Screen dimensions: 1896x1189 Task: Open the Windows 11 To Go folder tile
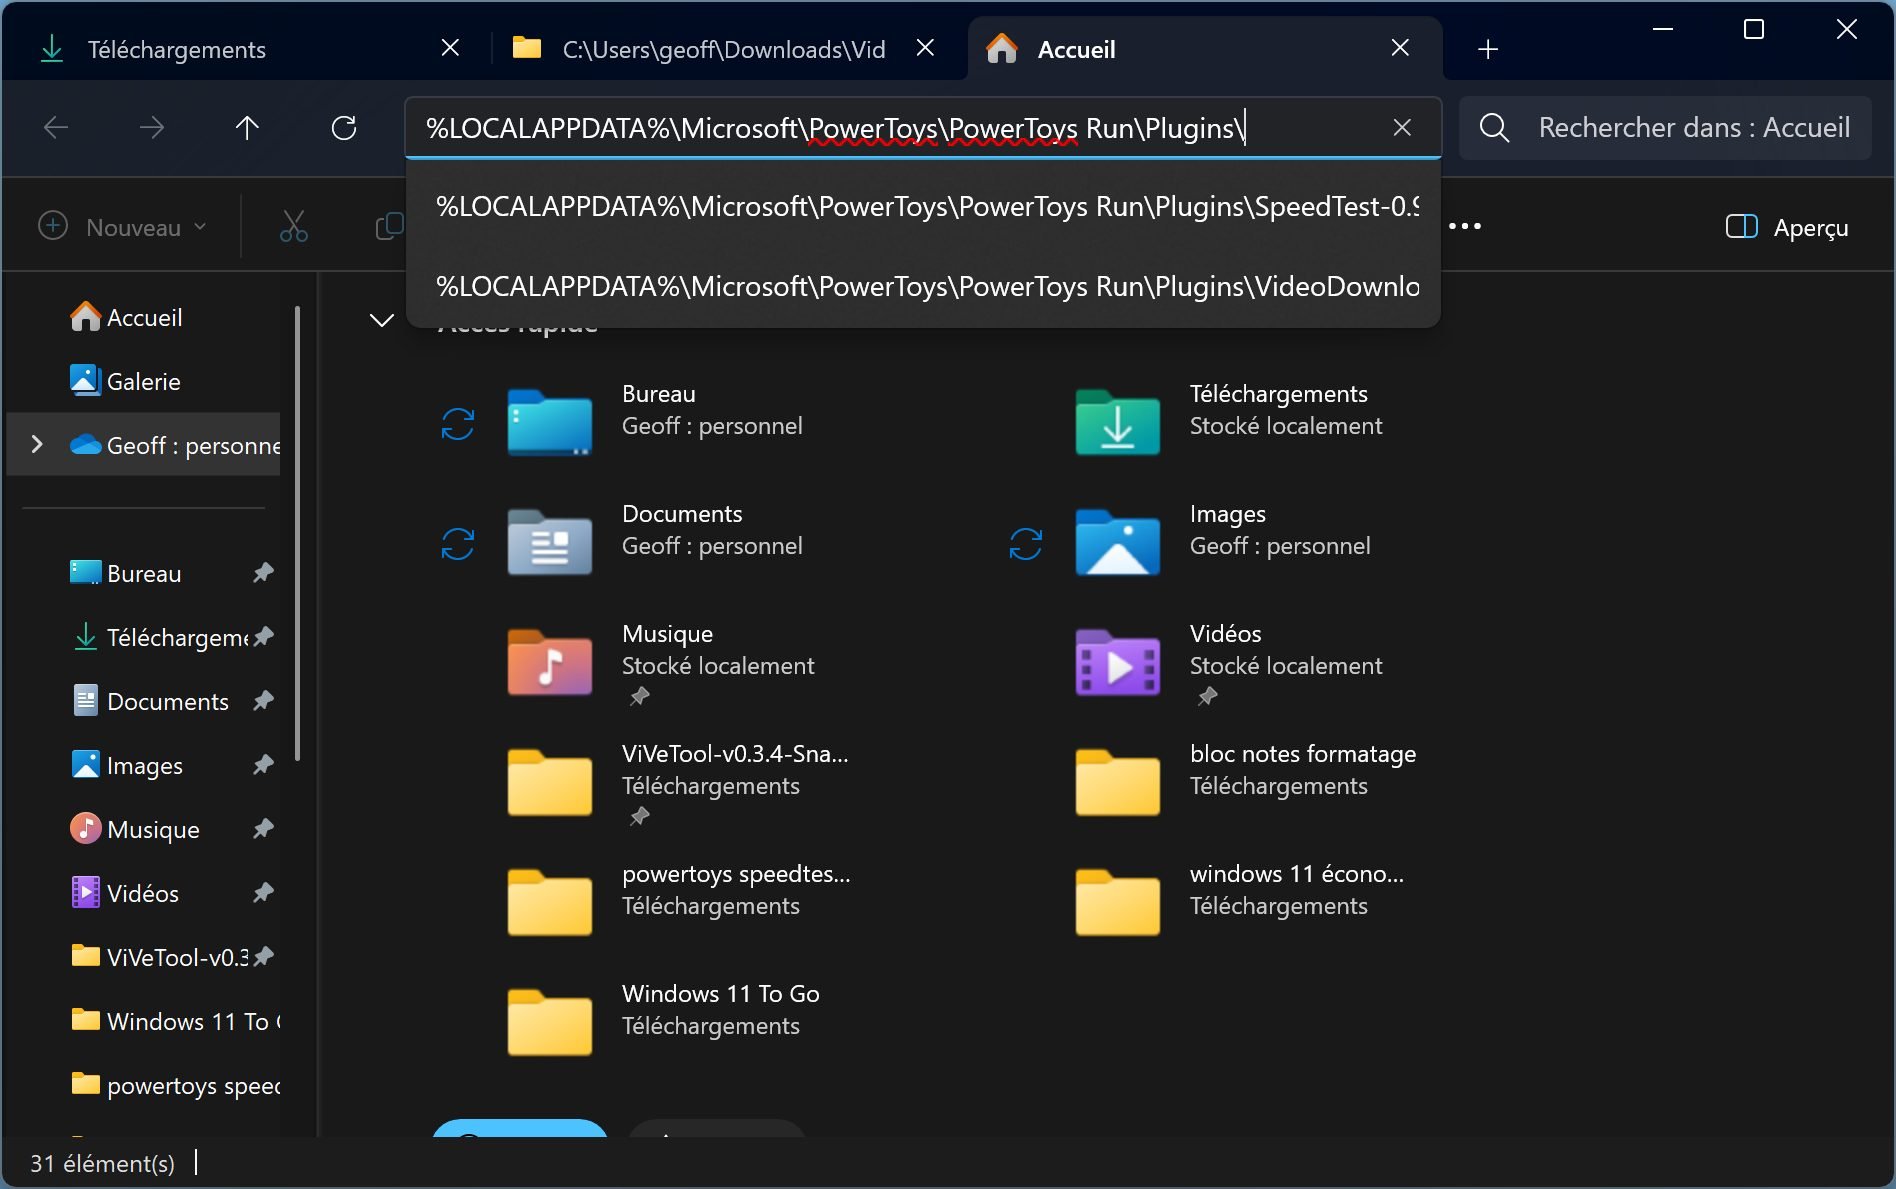[x=662, y=1022]
